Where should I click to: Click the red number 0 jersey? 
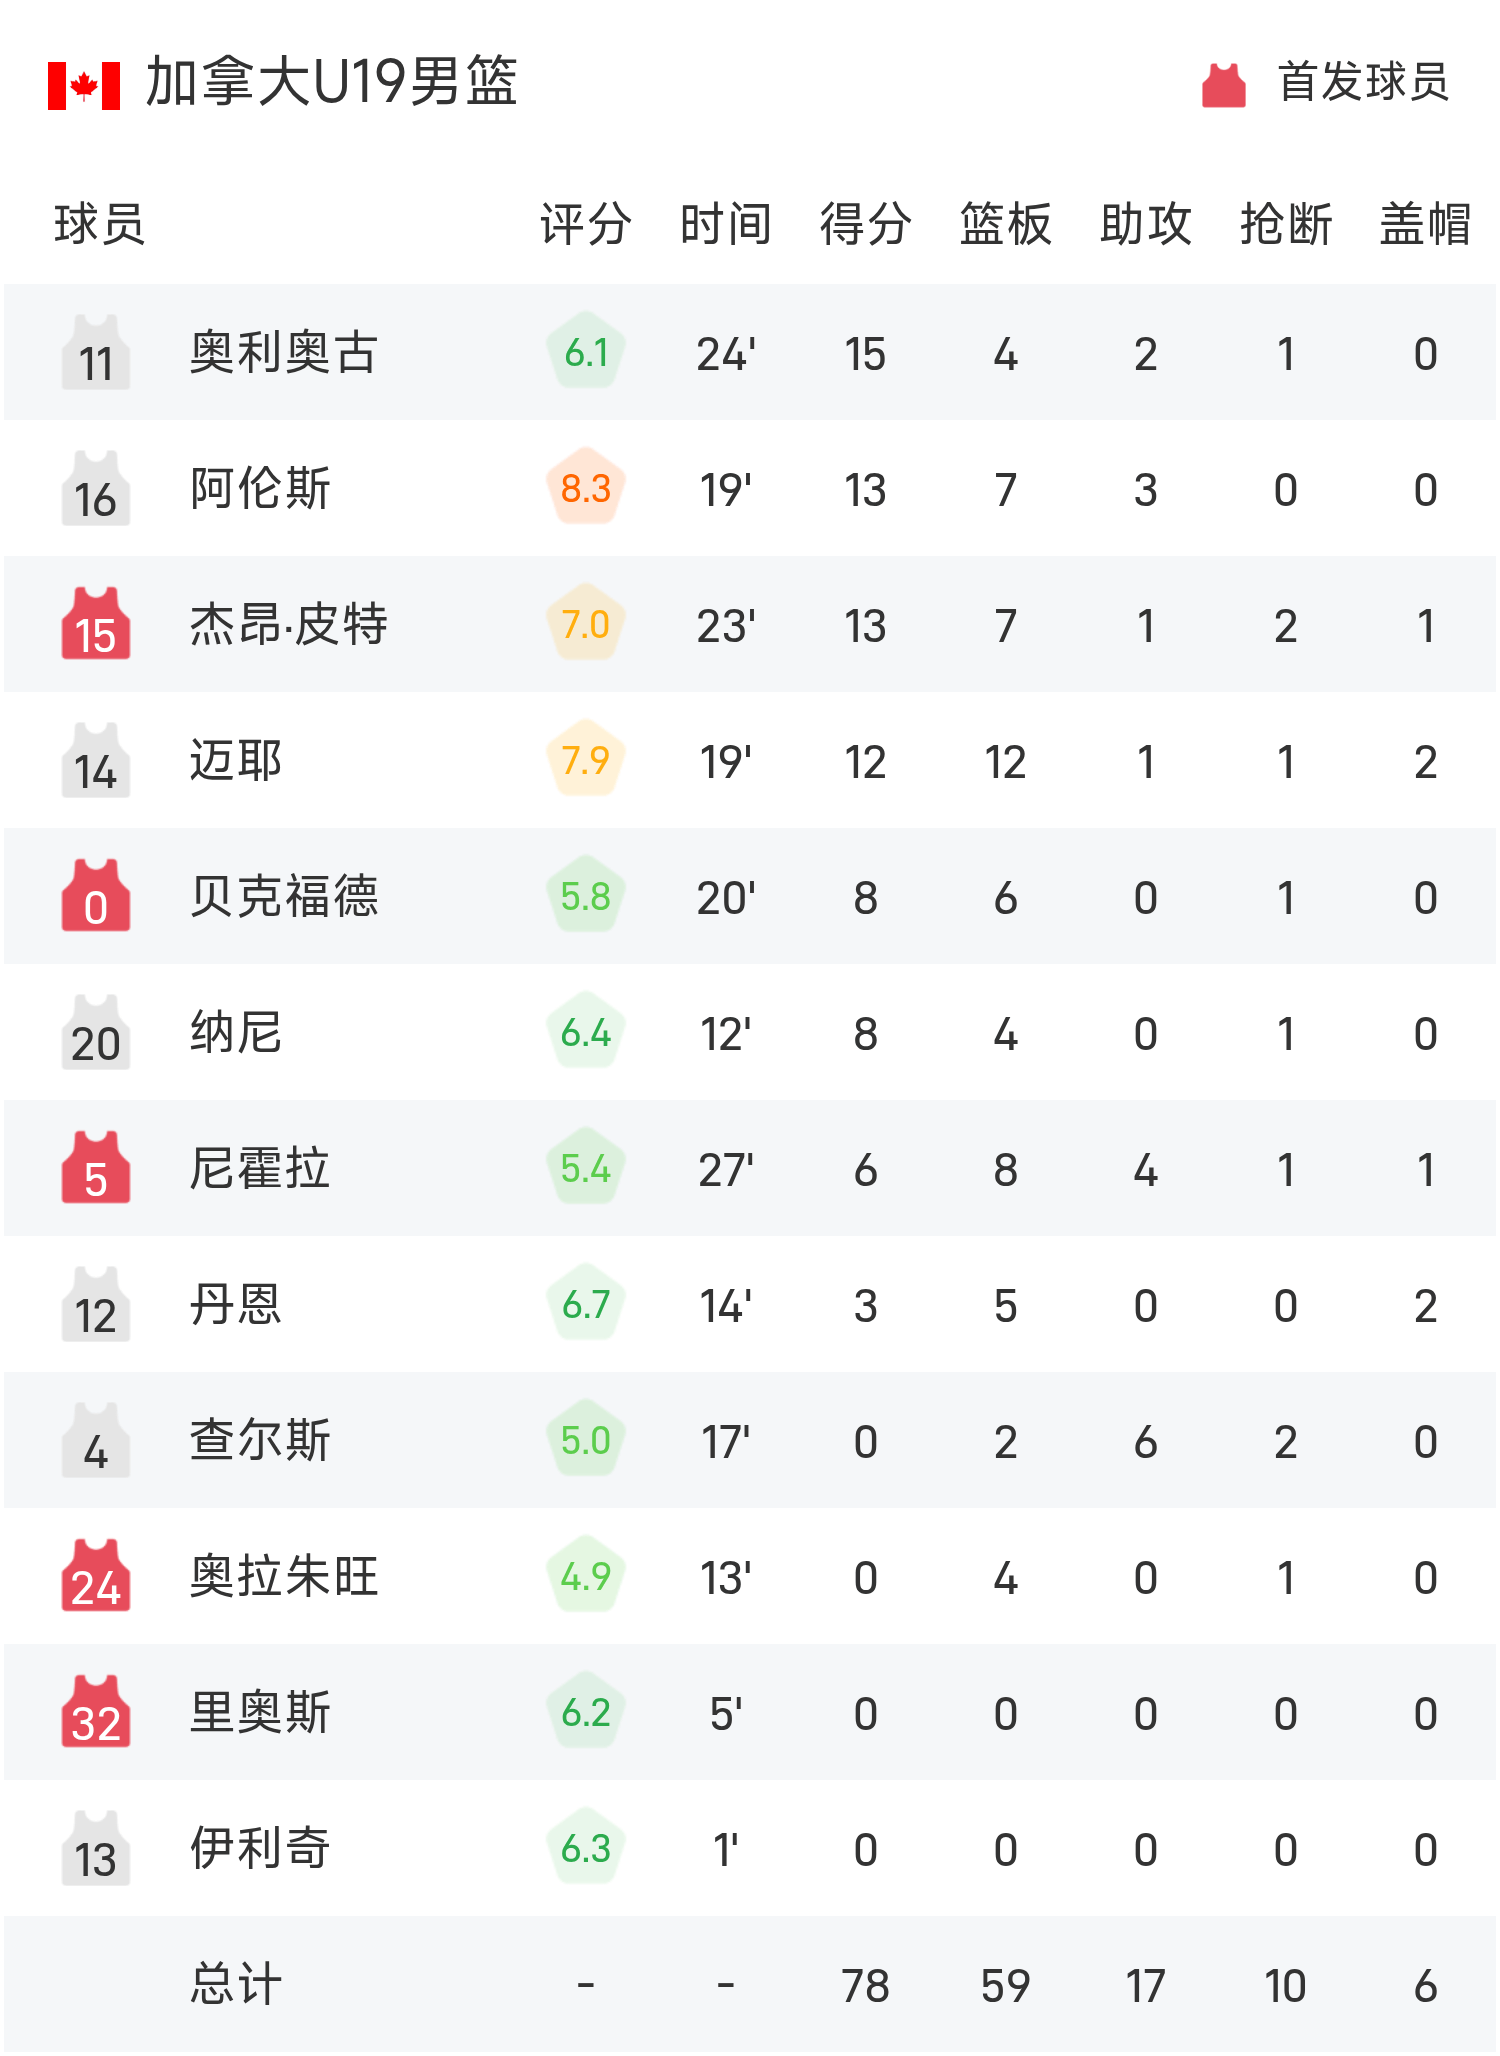coord(96,897)
